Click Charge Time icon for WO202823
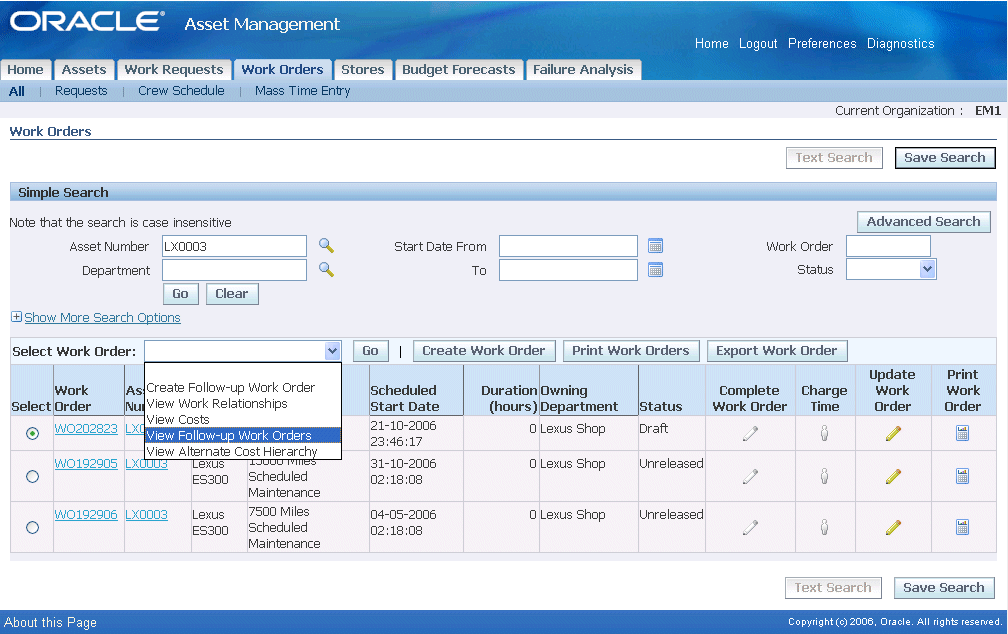Image resolution: width=1008 pixels, height=634 pixels. (824, 433)
